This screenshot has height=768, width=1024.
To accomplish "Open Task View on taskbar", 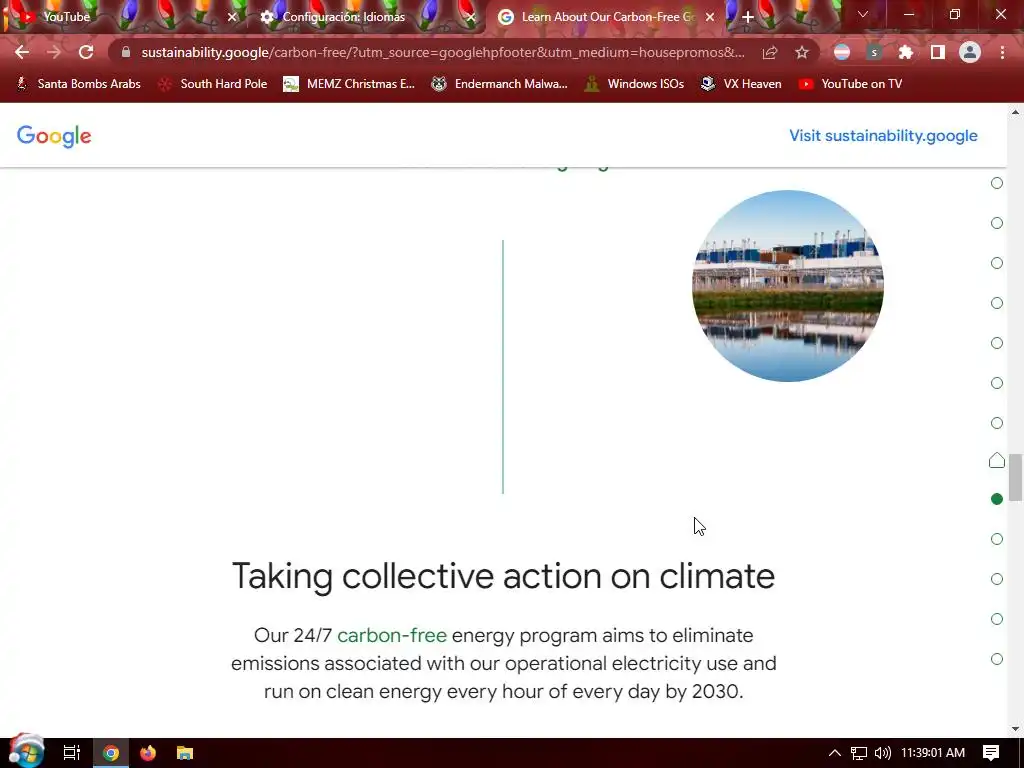I will (71, 753).
